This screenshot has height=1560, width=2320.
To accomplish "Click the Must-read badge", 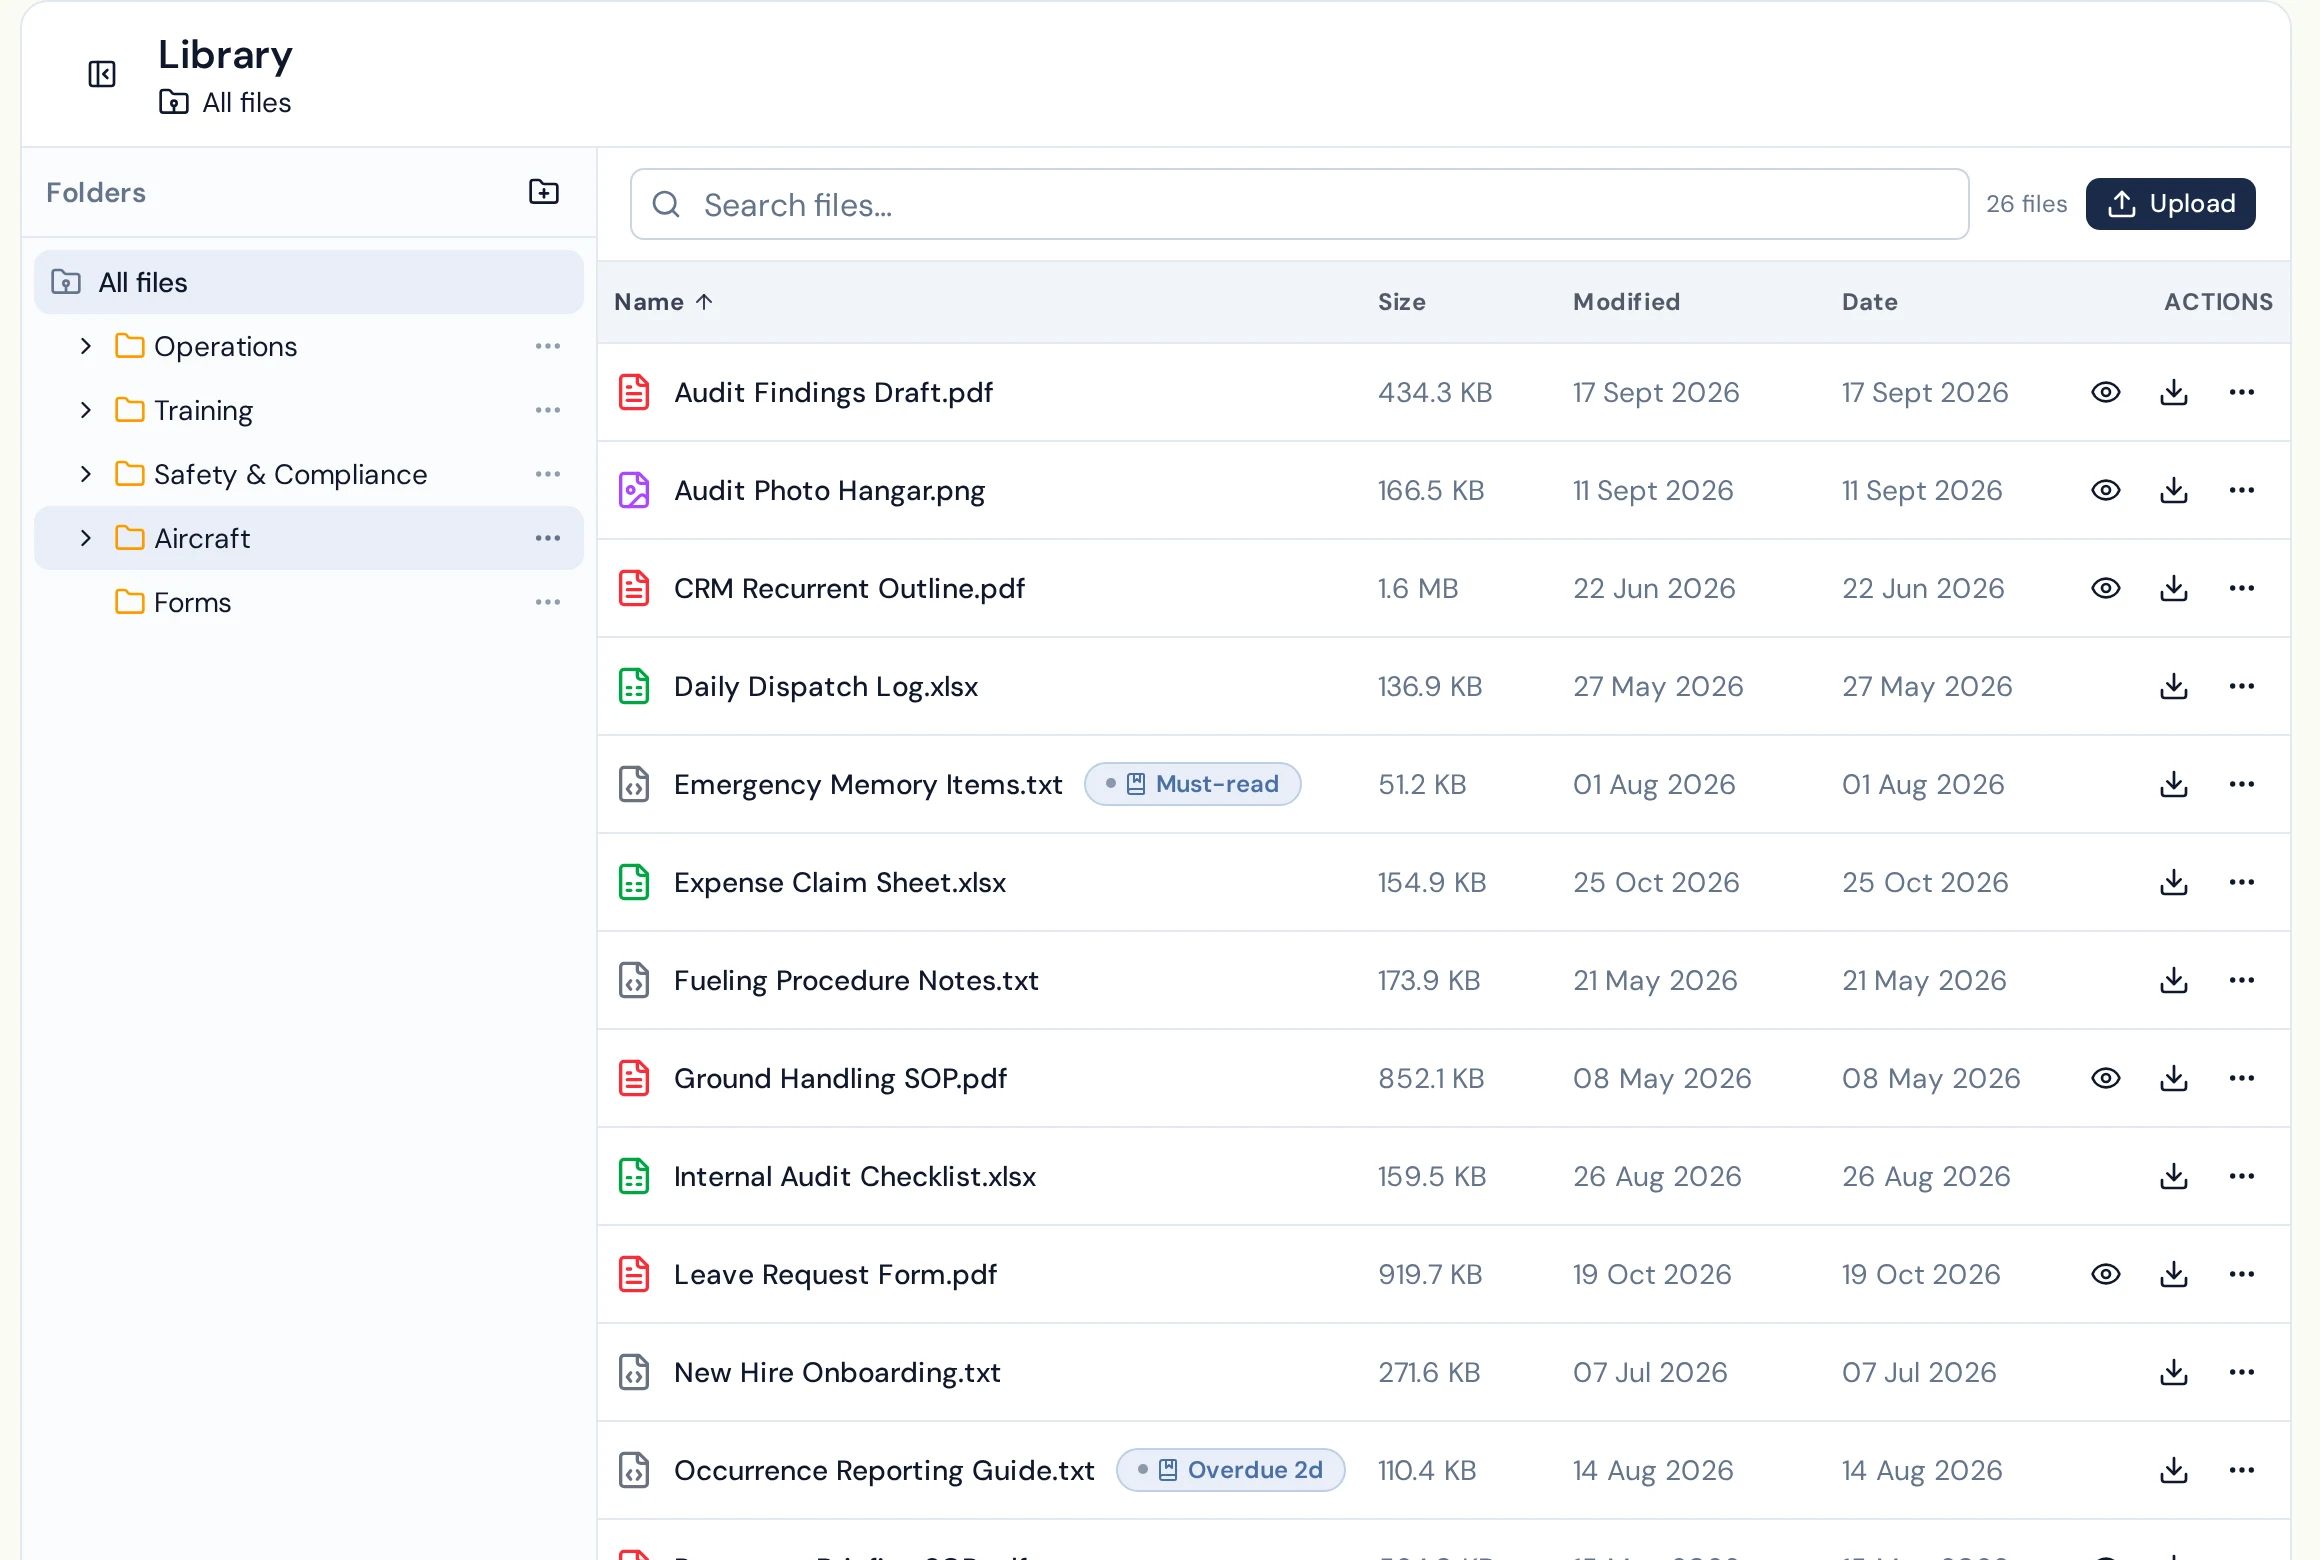I will pyautogui.click(x=1193, y=784).
